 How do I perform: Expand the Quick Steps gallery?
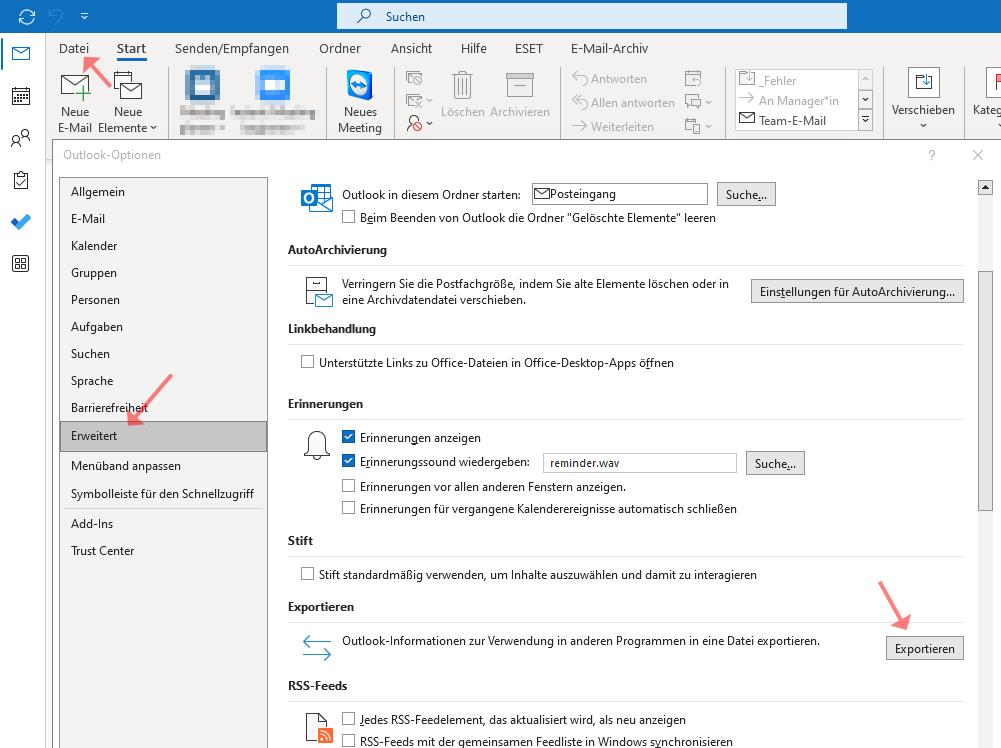click(866, 120)
